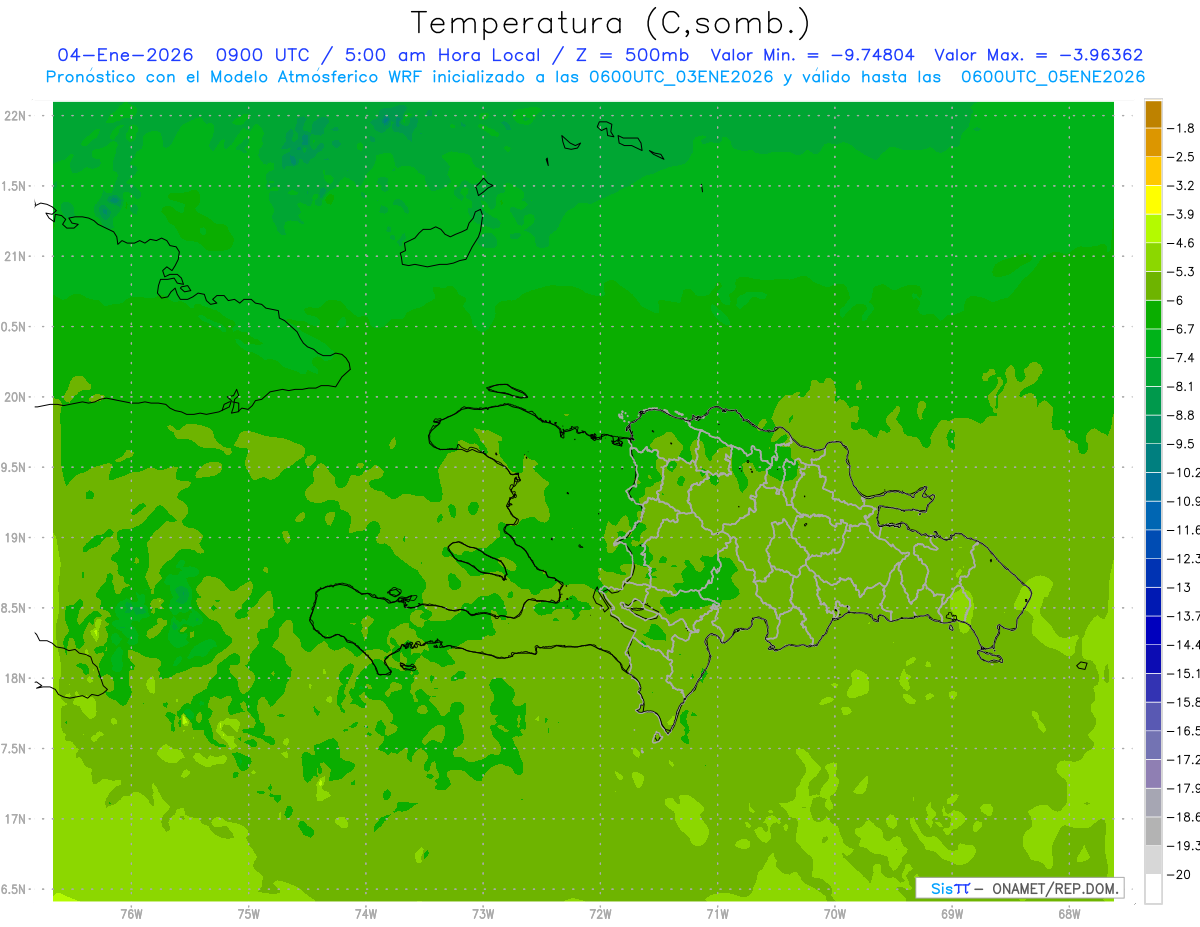Click the '21N' latitude label
1200x927 pixels.
(x=15, y=256)
